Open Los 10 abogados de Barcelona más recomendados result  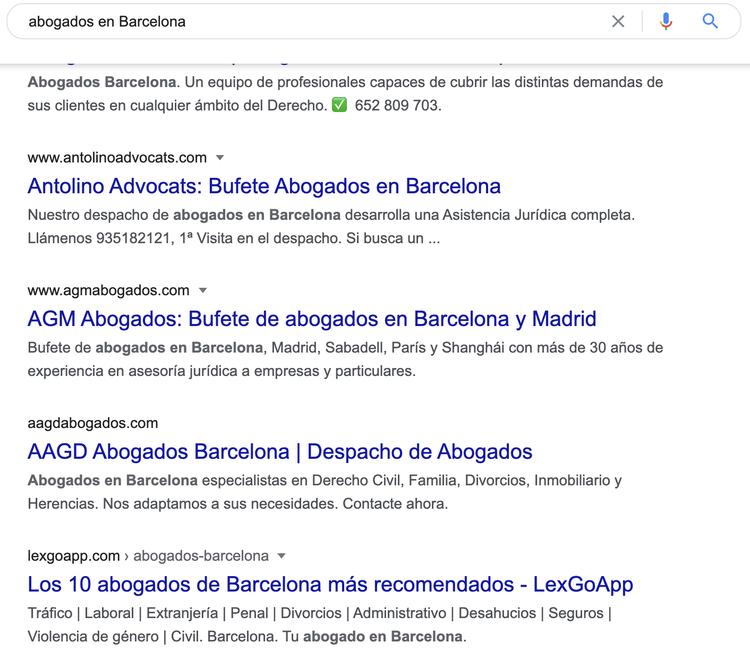click(x=331, y=584)
